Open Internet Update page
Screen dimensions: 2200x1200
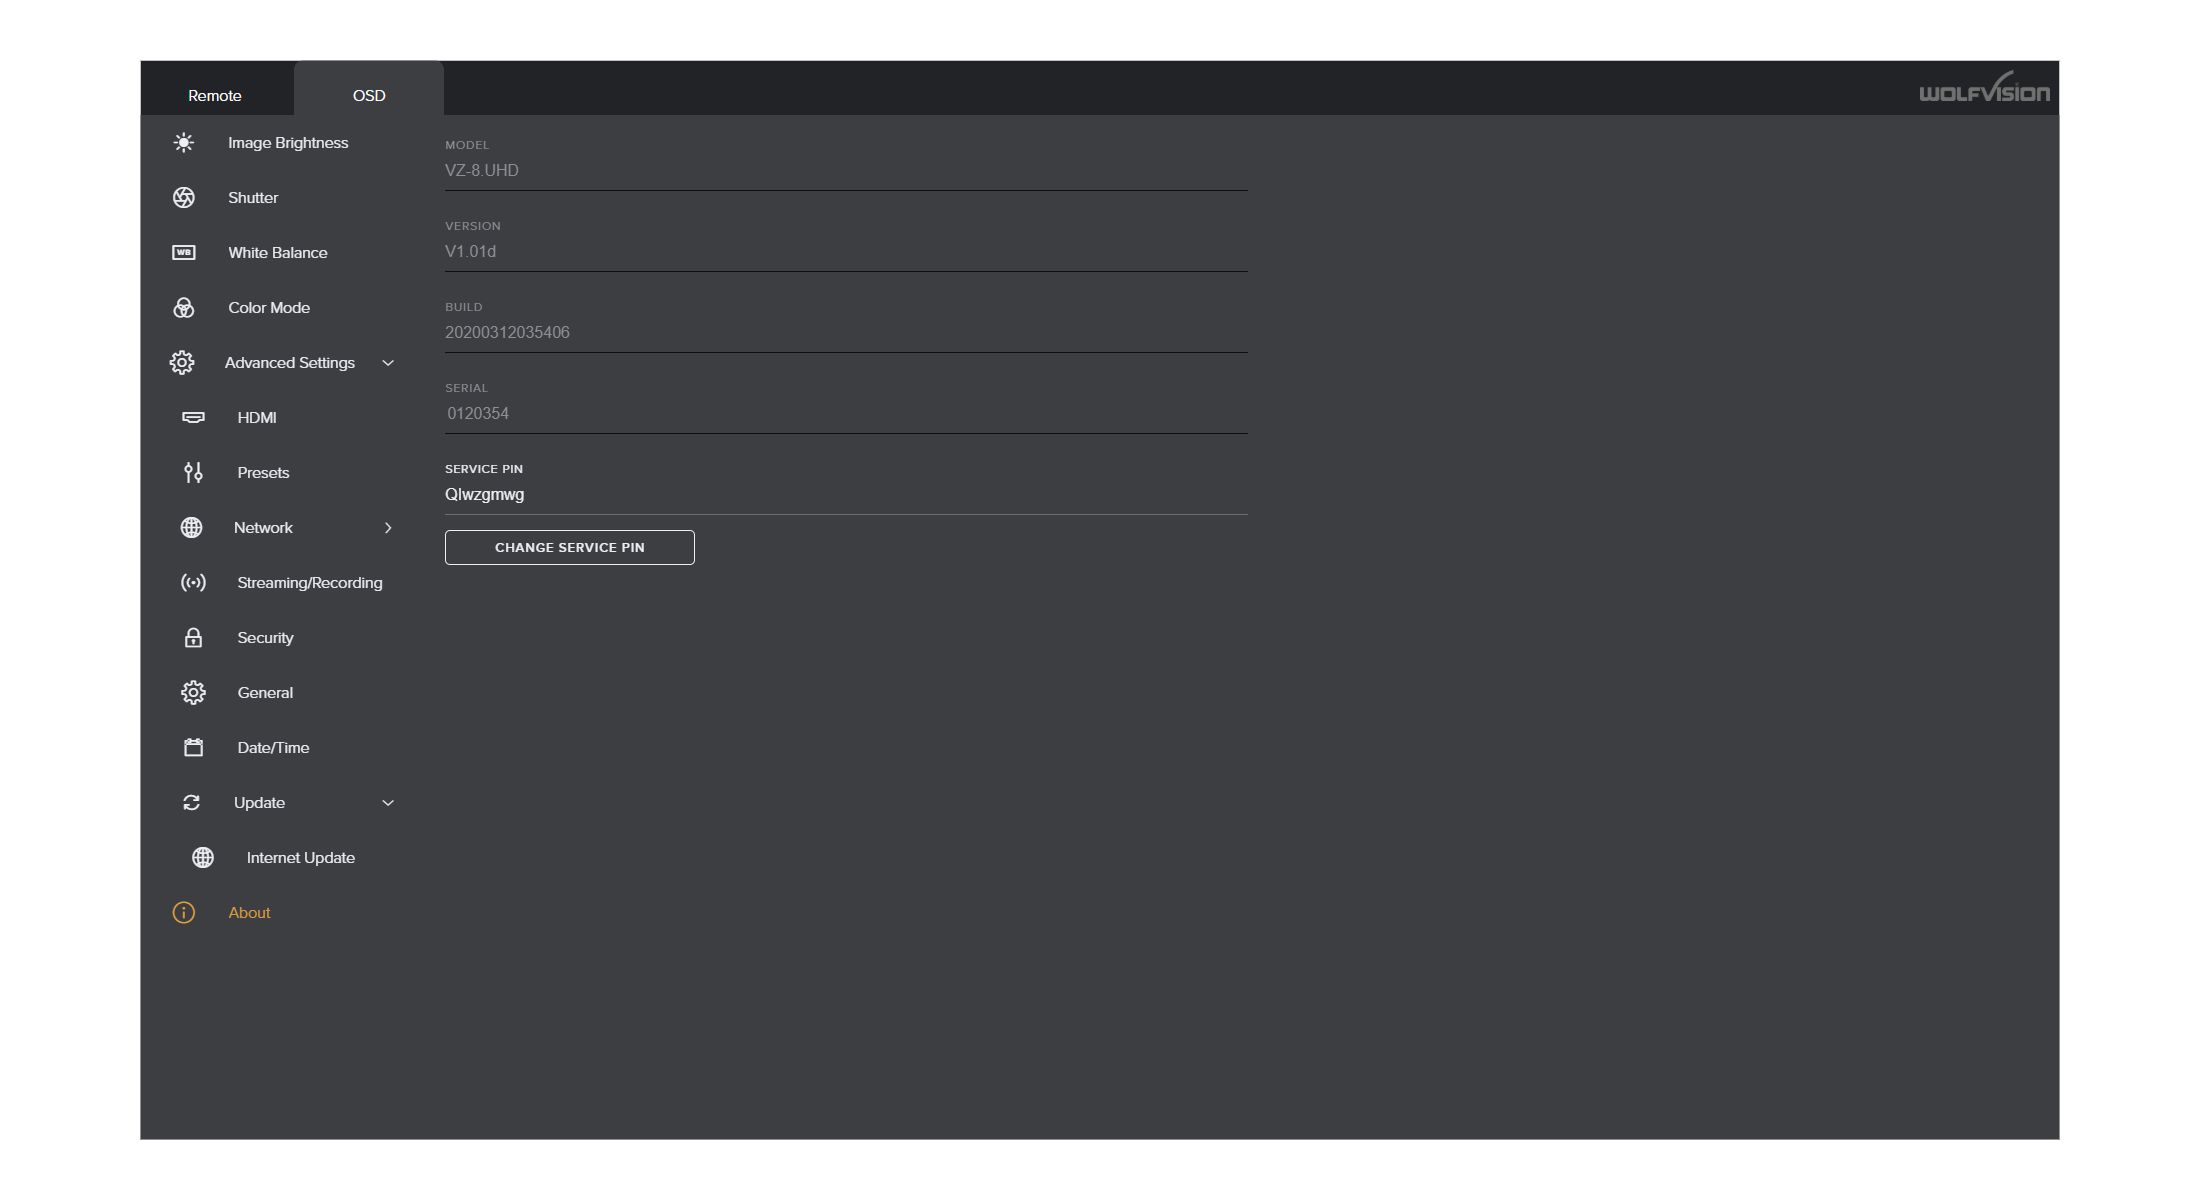pos(301,858)
